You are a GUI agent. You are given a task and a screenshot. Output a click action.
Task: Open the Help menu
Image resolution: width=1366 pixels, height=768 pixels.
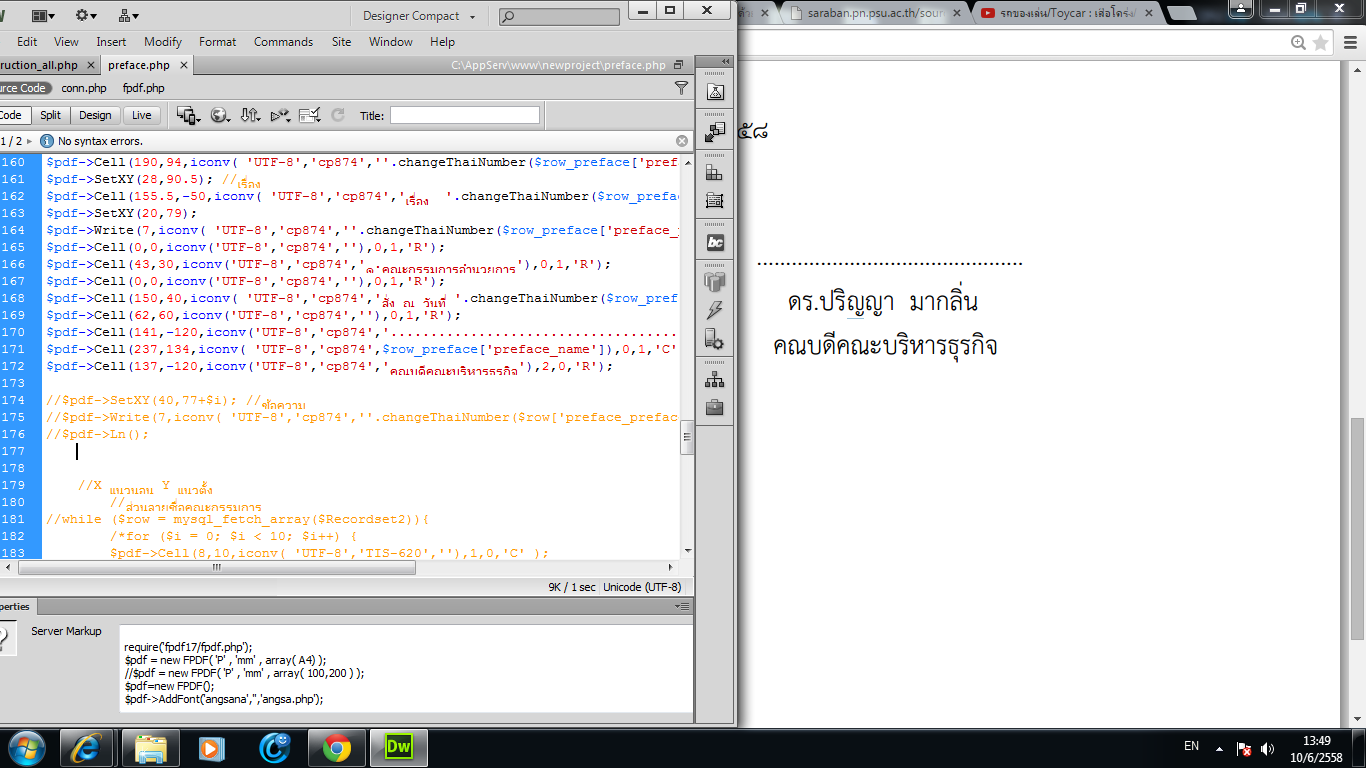[443, 42]
